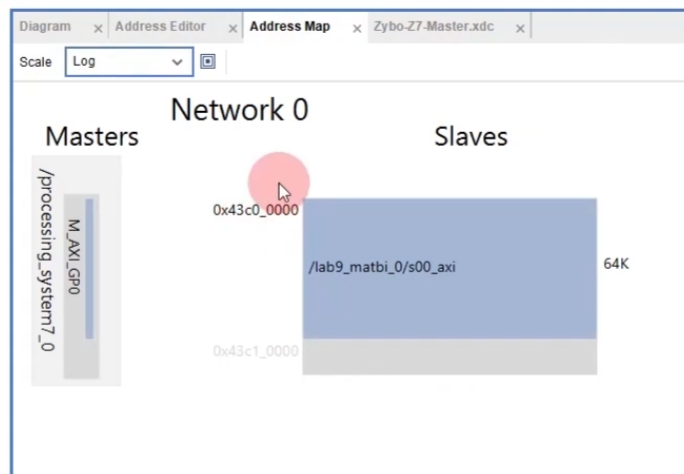Click the 0x43c1_0000 address label
This screenshot has width=684, height=474.
coord(256,351)
